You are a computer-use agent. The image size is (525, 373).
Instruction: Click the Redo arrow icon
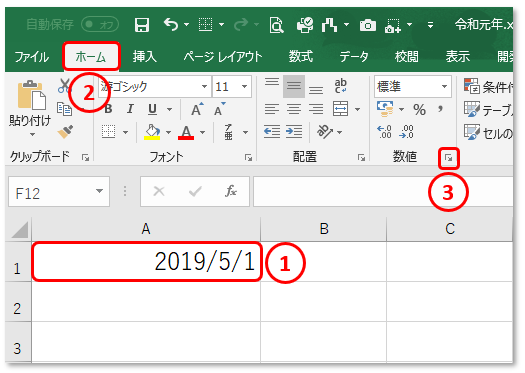(x=241, y=24)
